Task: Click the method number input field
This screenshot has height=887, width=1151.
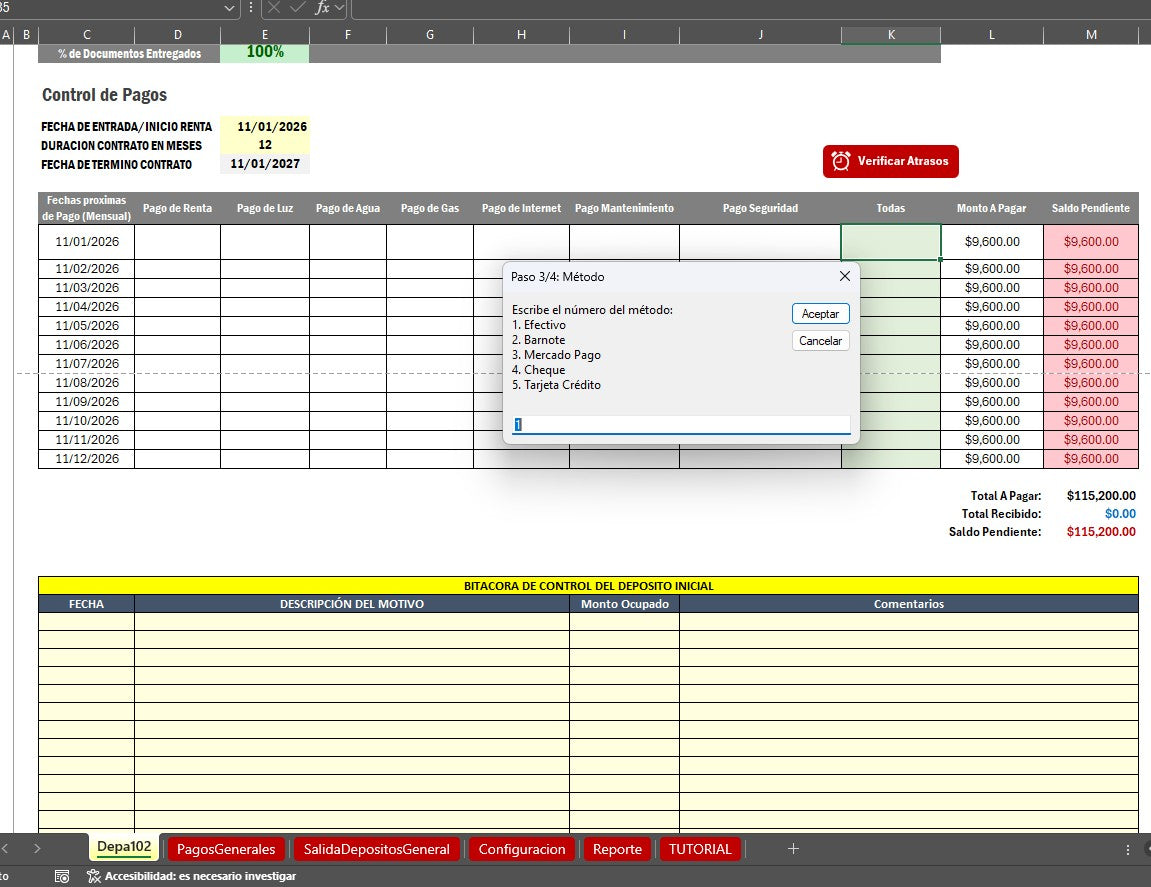Action: pyautogui.click(x=678, y=425)
